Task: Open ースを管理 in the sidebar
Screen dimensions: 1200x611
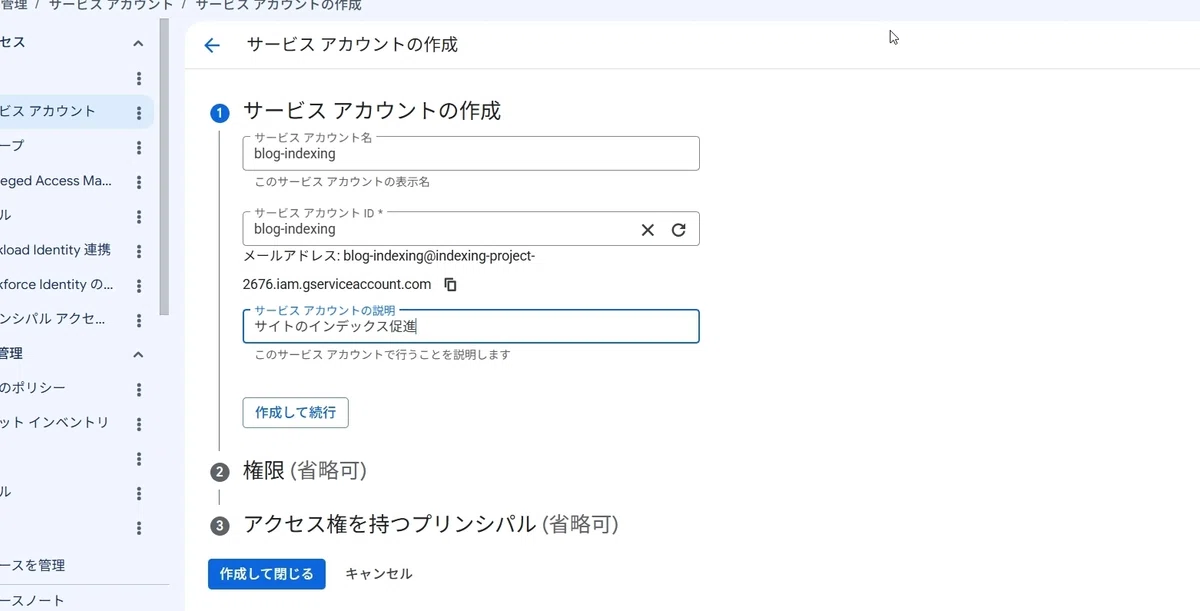Action: [33, 565]
